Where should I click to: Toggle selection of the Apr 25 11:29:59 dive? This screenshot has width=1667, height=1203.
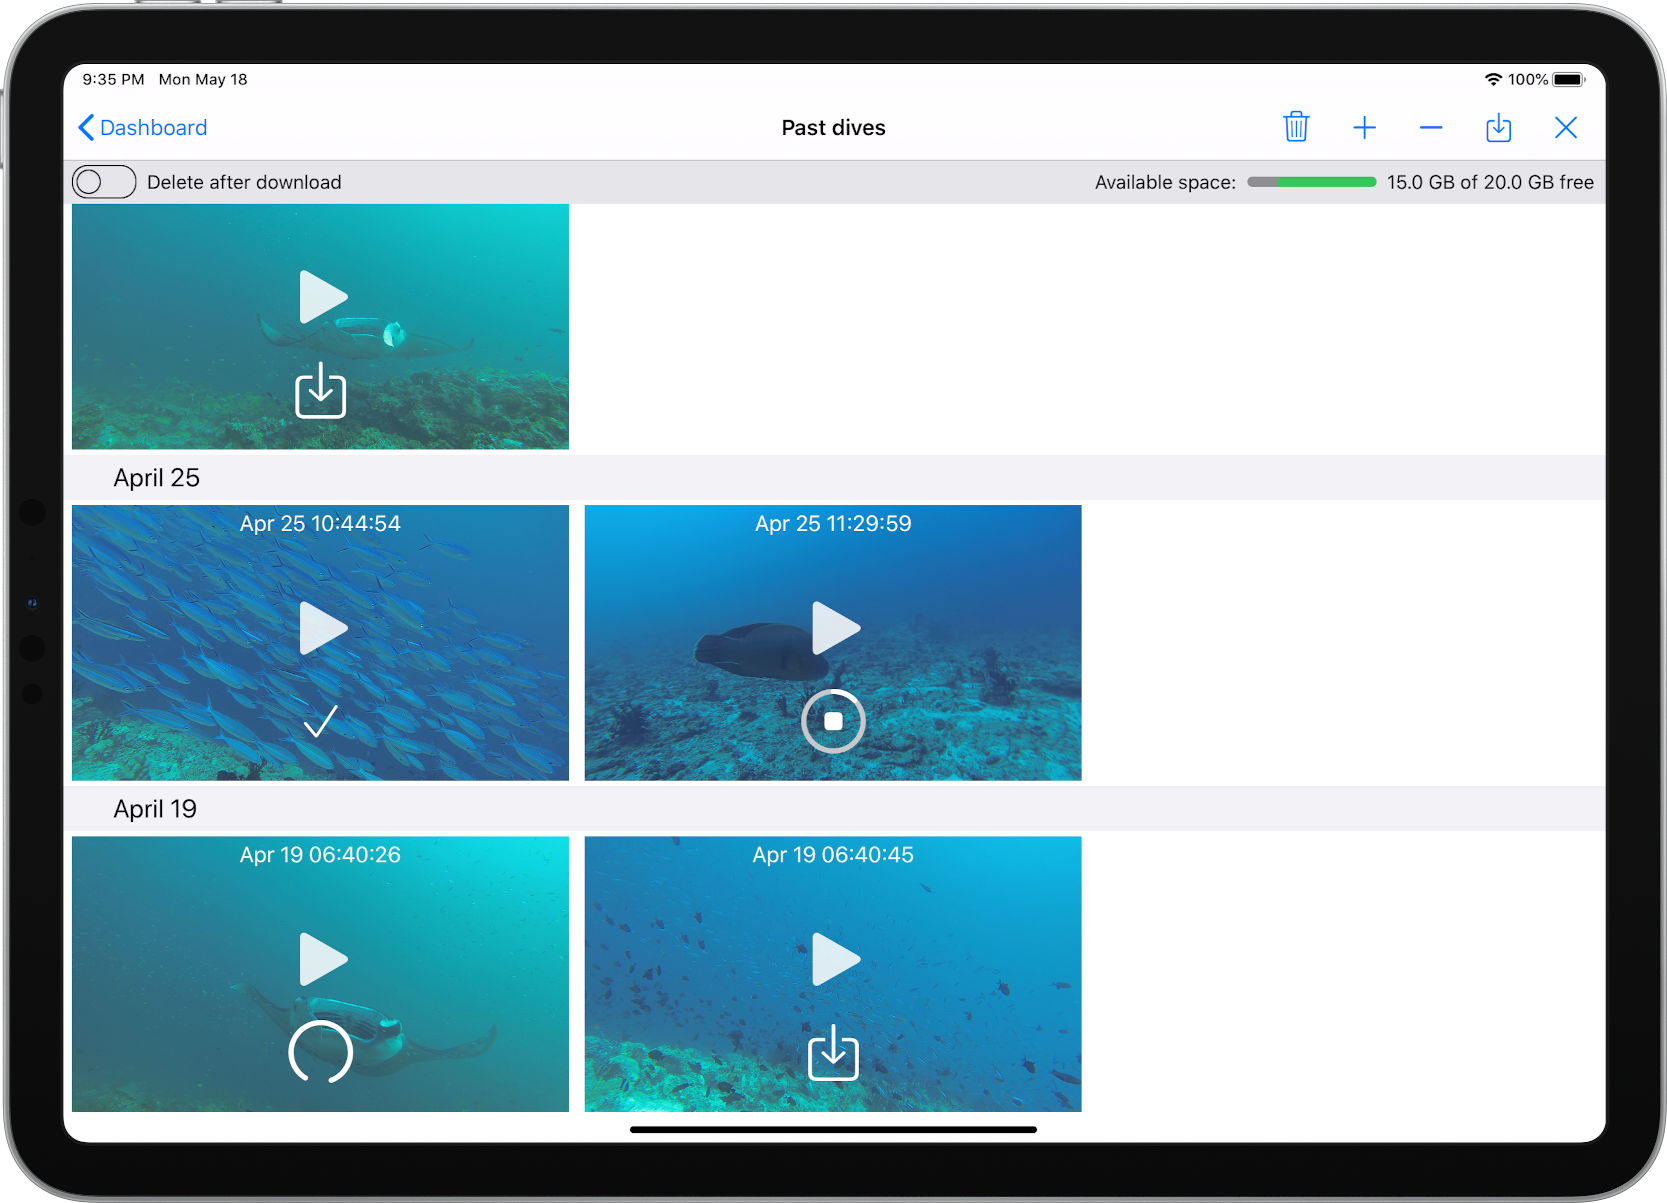pos(833,523)
